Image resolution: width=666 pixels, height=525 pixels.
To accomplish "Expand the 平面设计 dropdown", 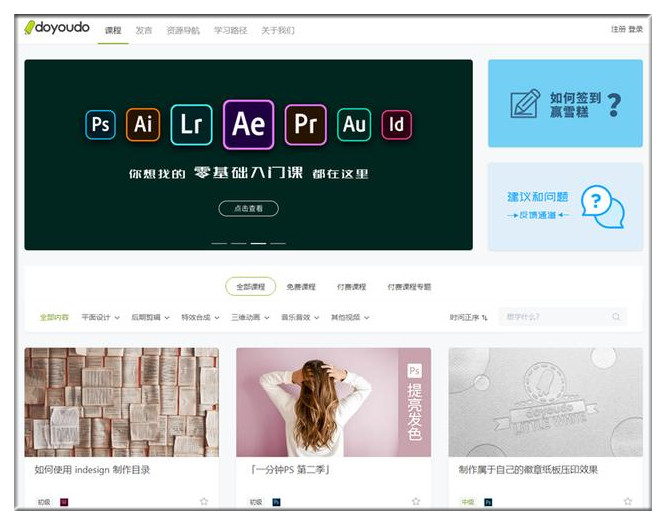I will (101, 317).
